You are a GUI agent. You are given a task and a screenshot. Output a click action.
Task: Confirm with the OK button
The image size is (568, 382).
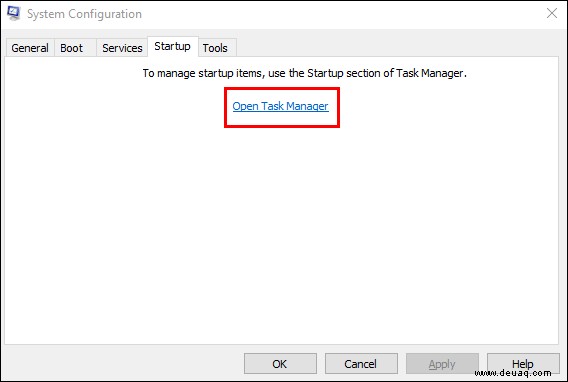click(280, 364)
